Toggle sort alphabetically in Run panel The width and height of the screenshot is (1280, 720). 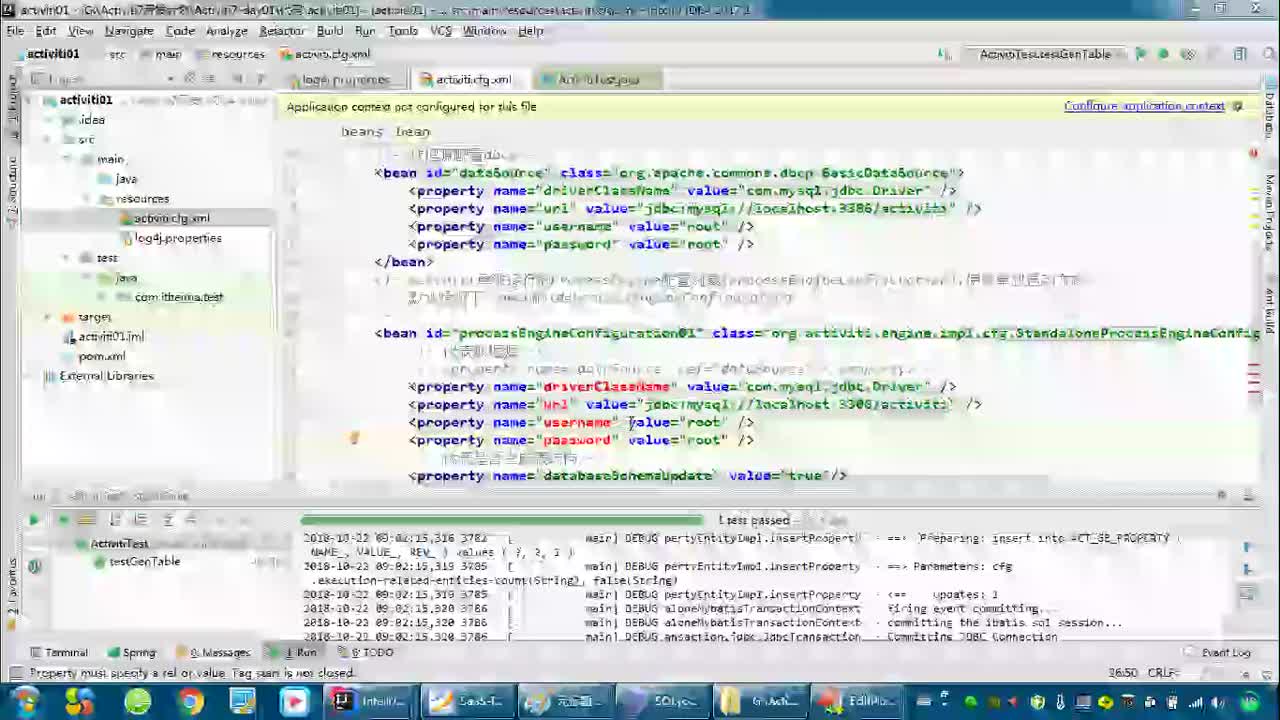(115, 520)
